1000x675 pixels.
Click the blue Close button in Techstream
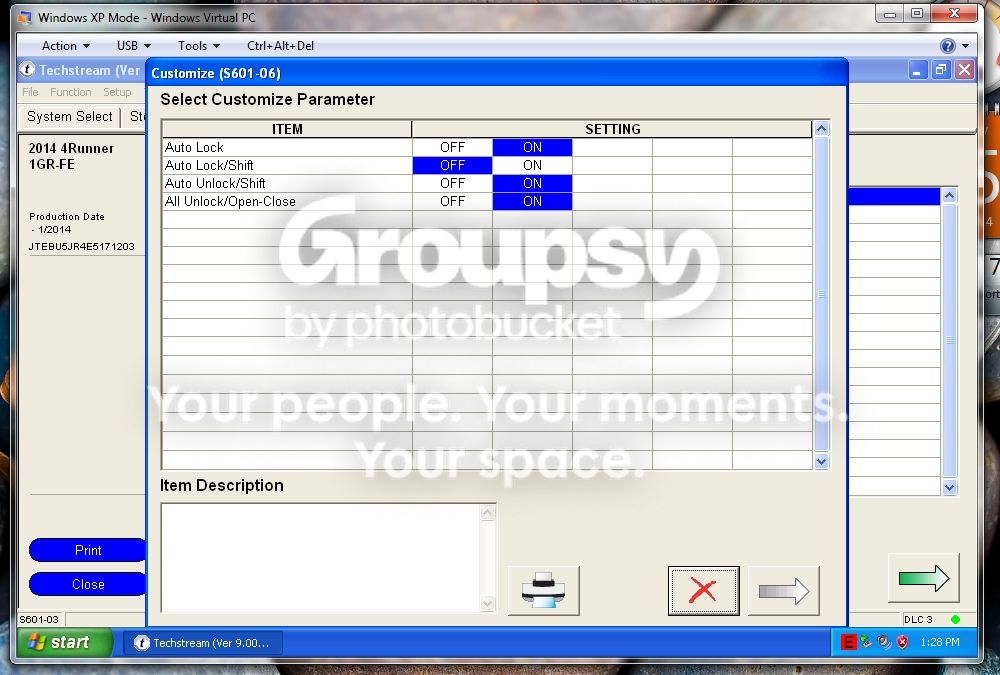[87, 584]
